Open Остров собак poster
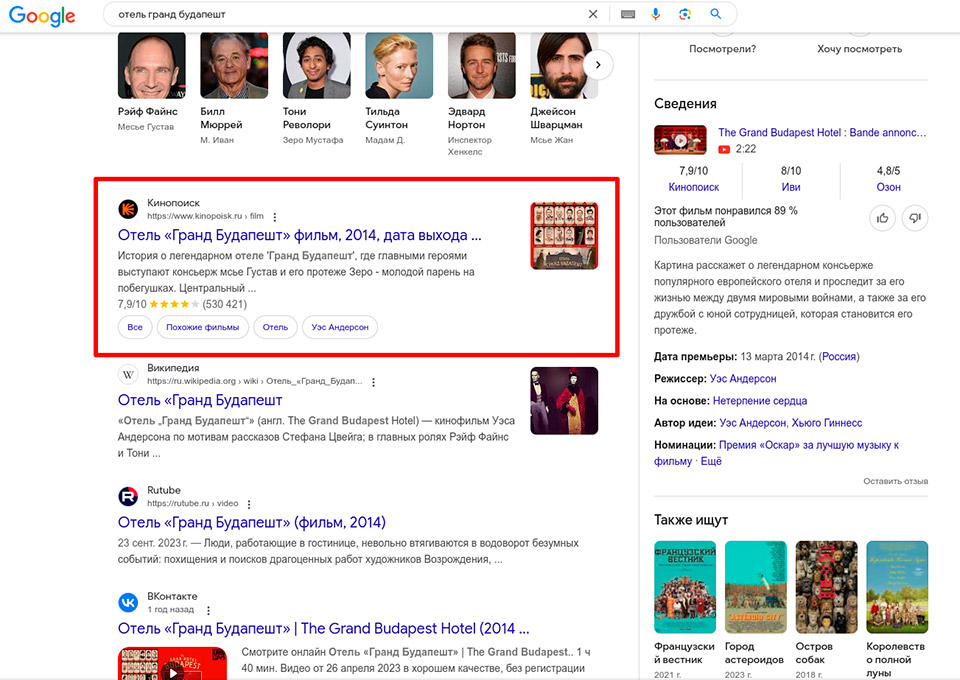 (826, 587)
